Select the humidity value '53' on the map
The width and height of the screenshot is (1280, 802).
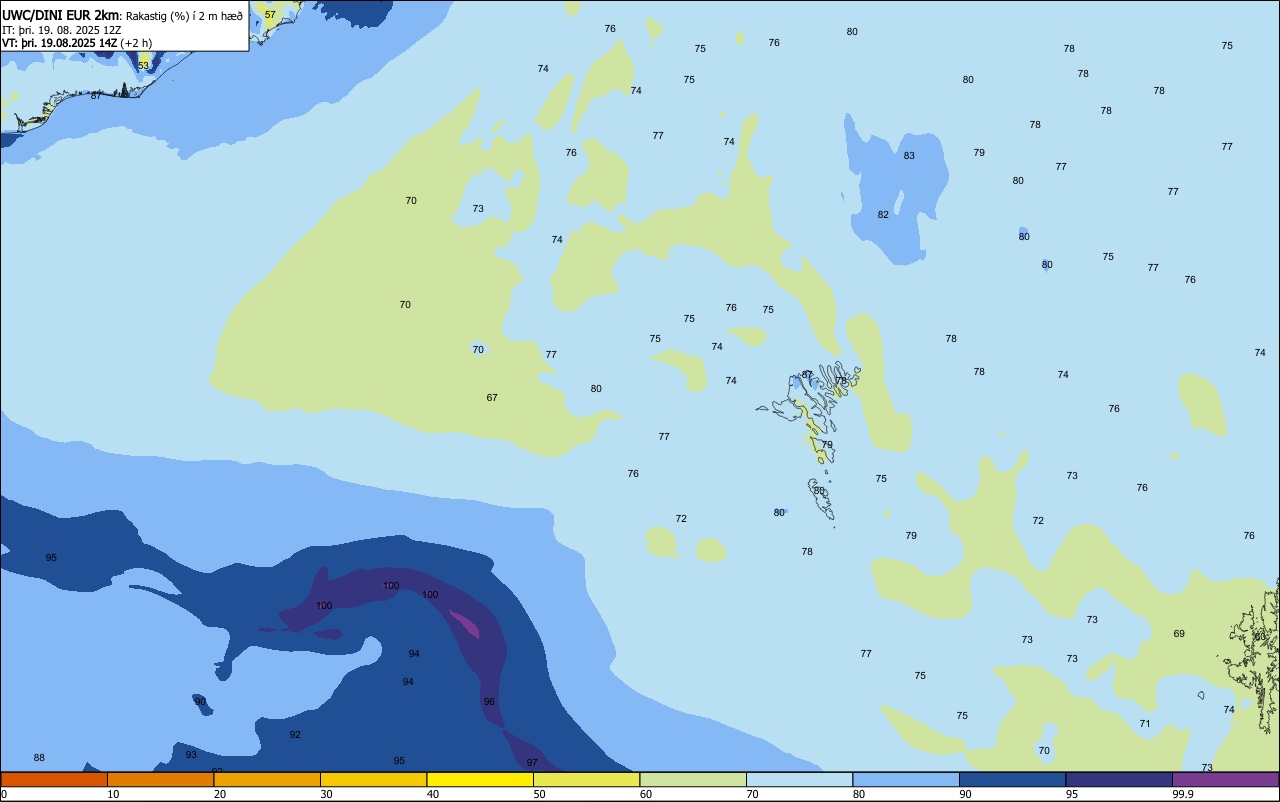coord(143,66)
